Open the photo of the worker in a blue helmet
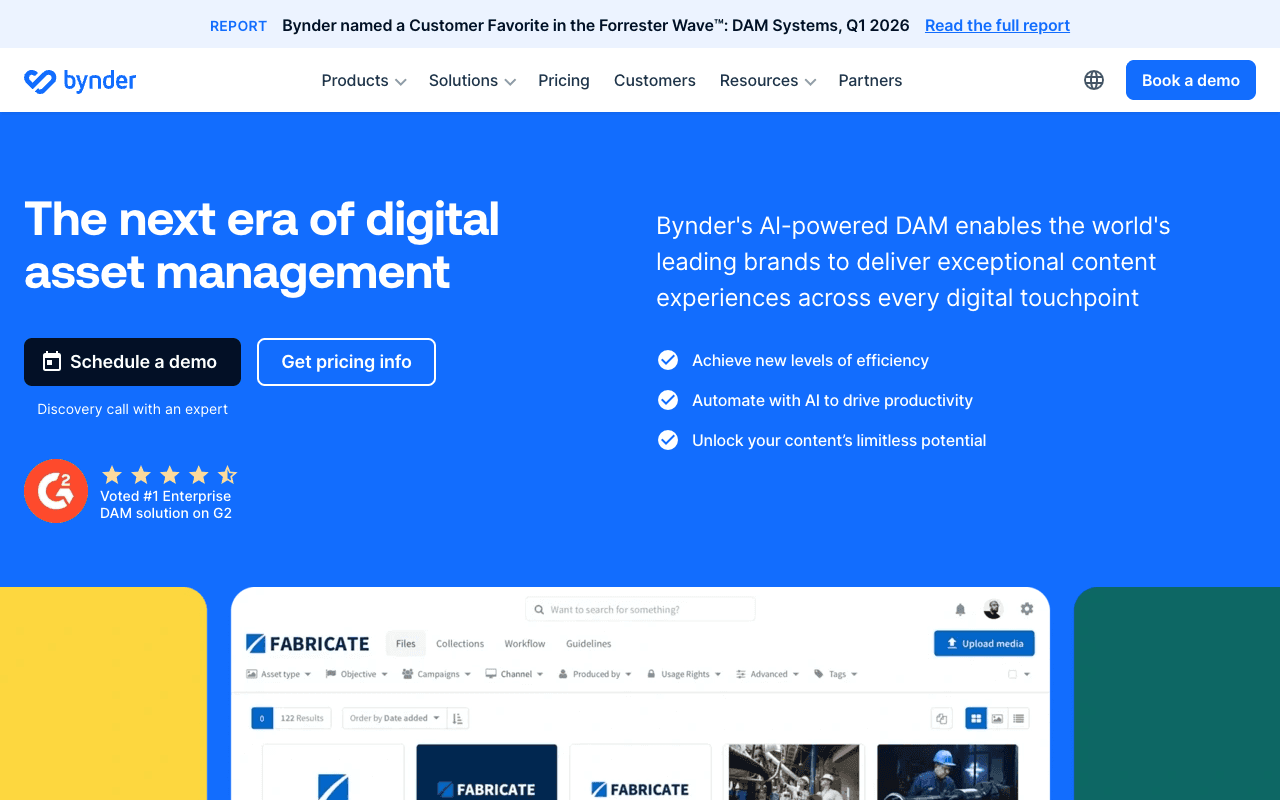Viewport: 1280px width, 800px height. 947,772
